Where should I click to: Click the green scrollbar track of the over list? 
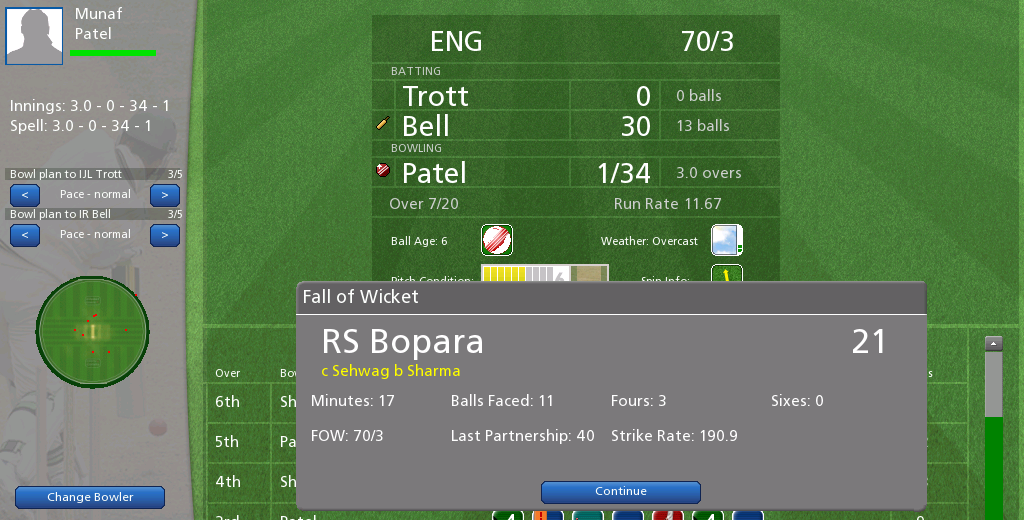(x=993, y=468)
